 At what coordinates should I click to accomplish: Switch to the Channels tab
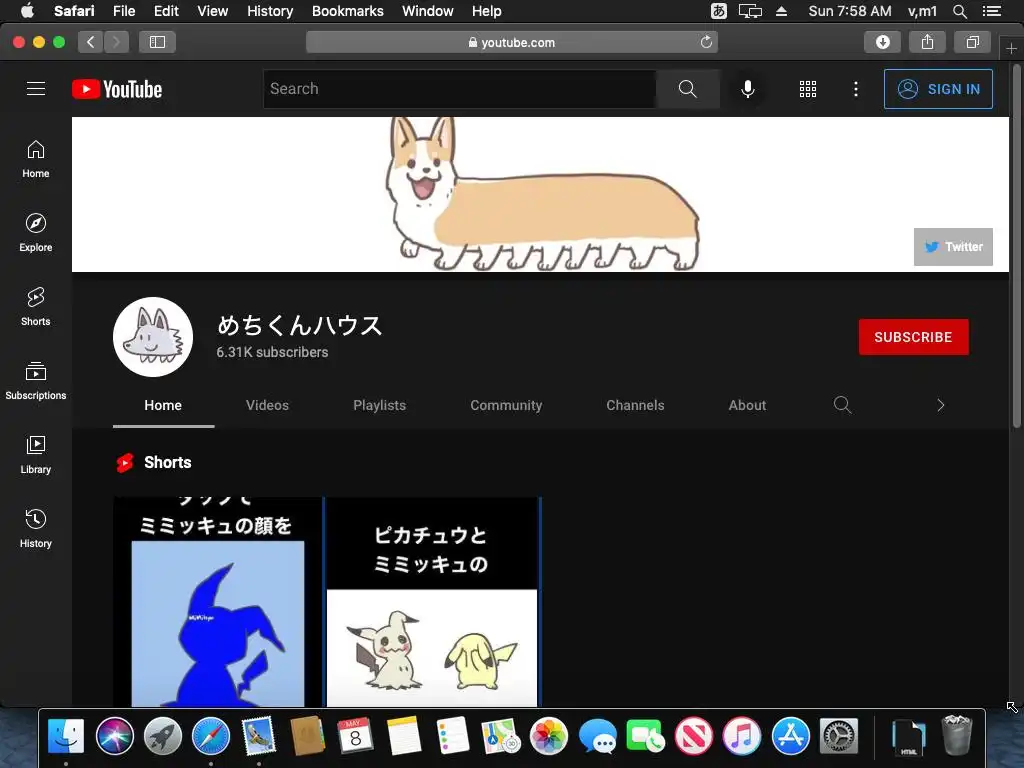click(x=635, y=405)
